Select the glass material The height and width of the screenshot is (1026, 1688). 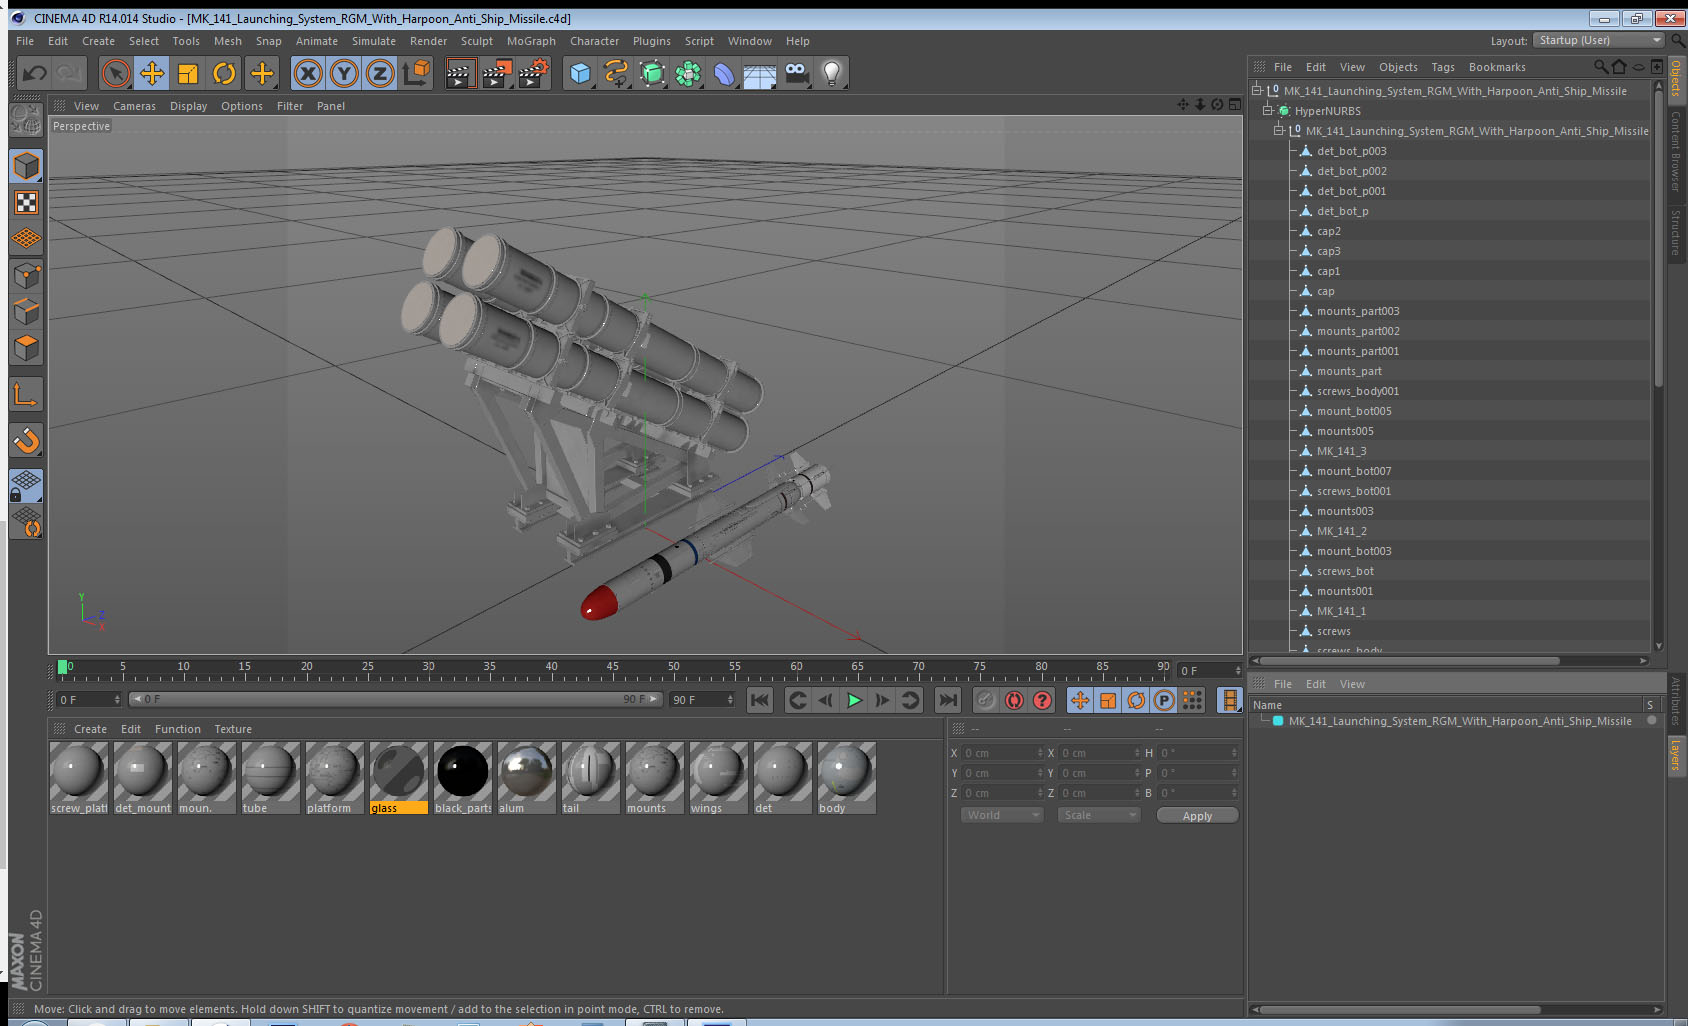tap(399, 778)
